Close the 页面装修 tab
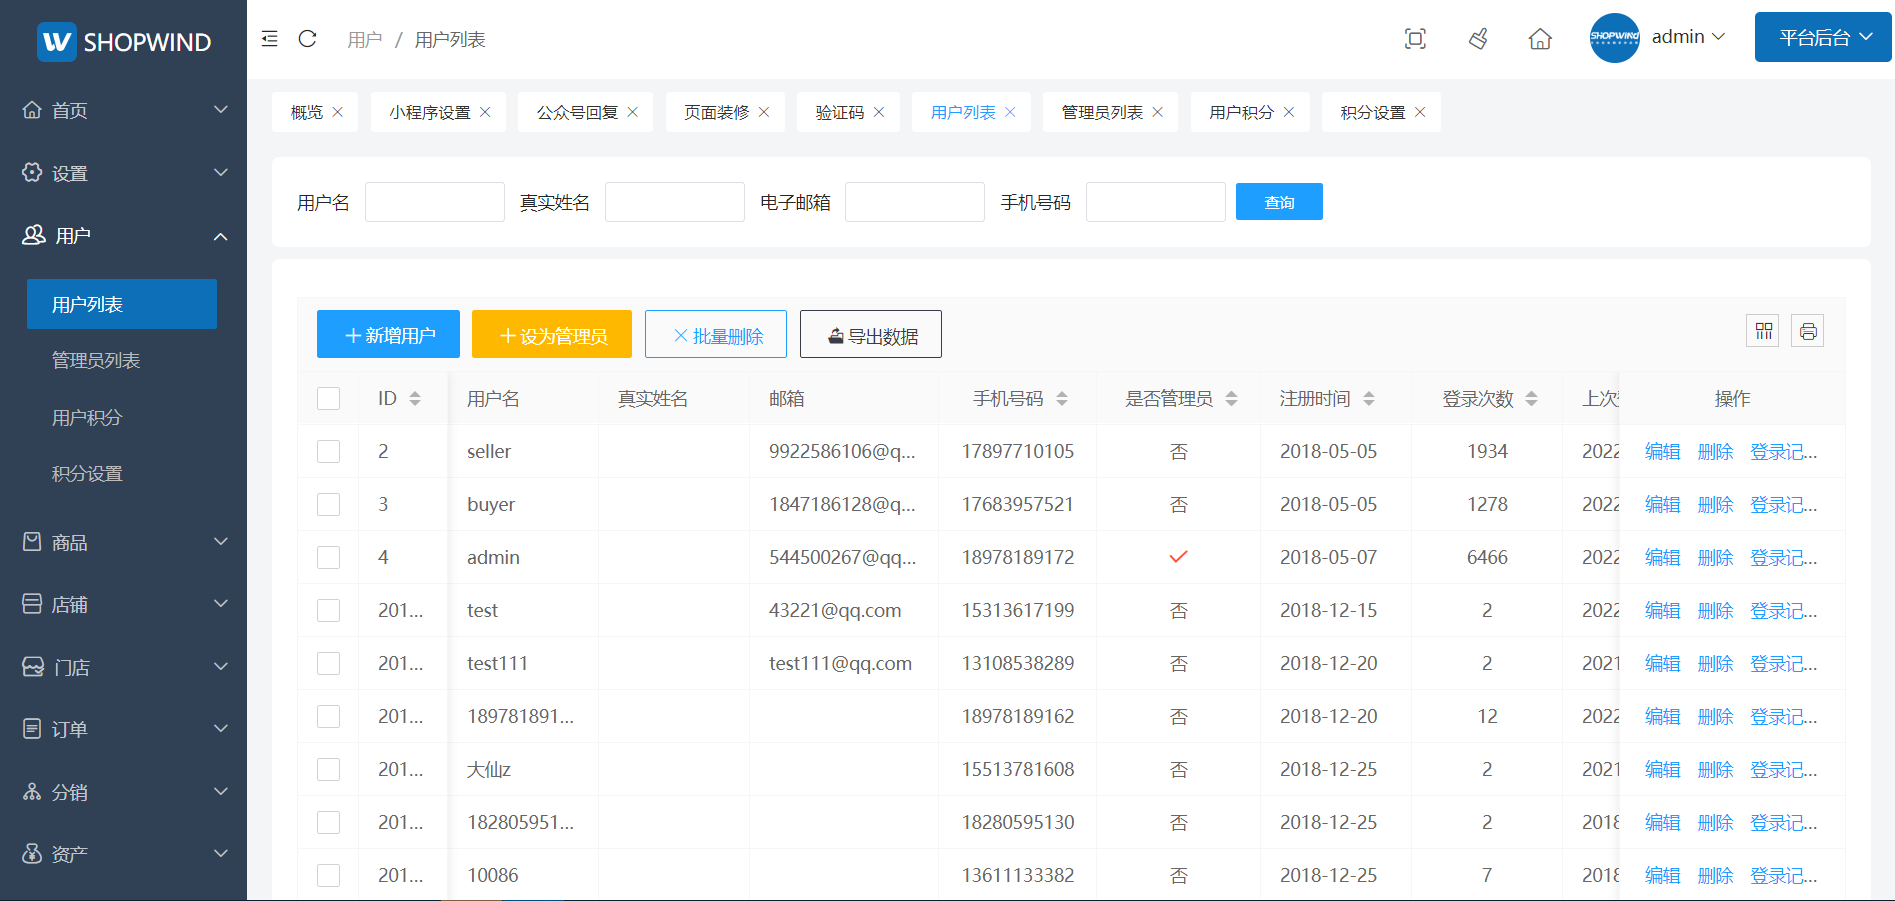 coord(764,112)
